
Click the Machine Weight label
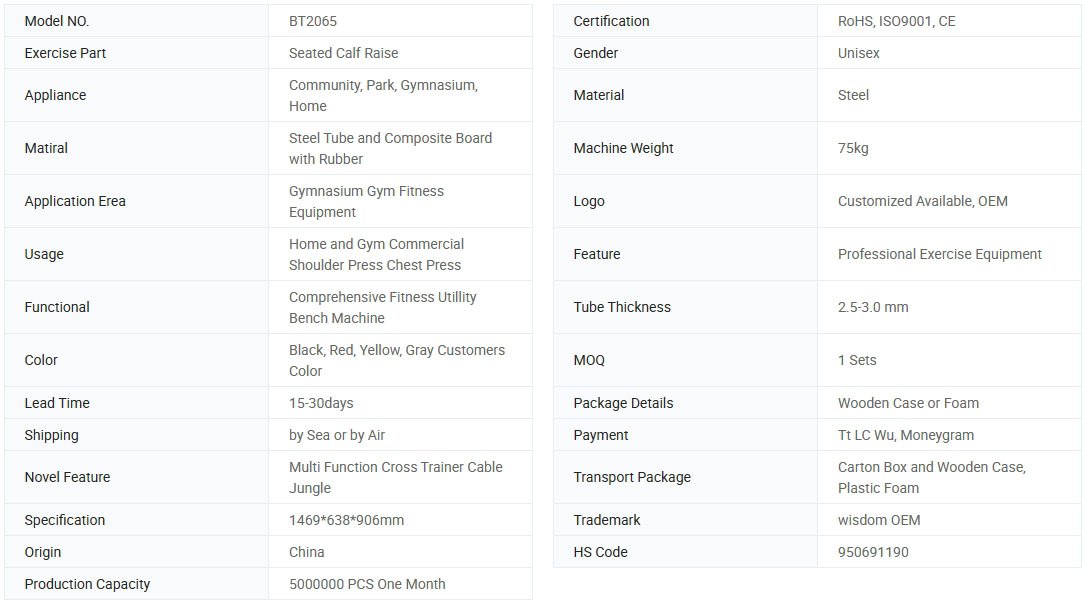[x=623, y=148]
